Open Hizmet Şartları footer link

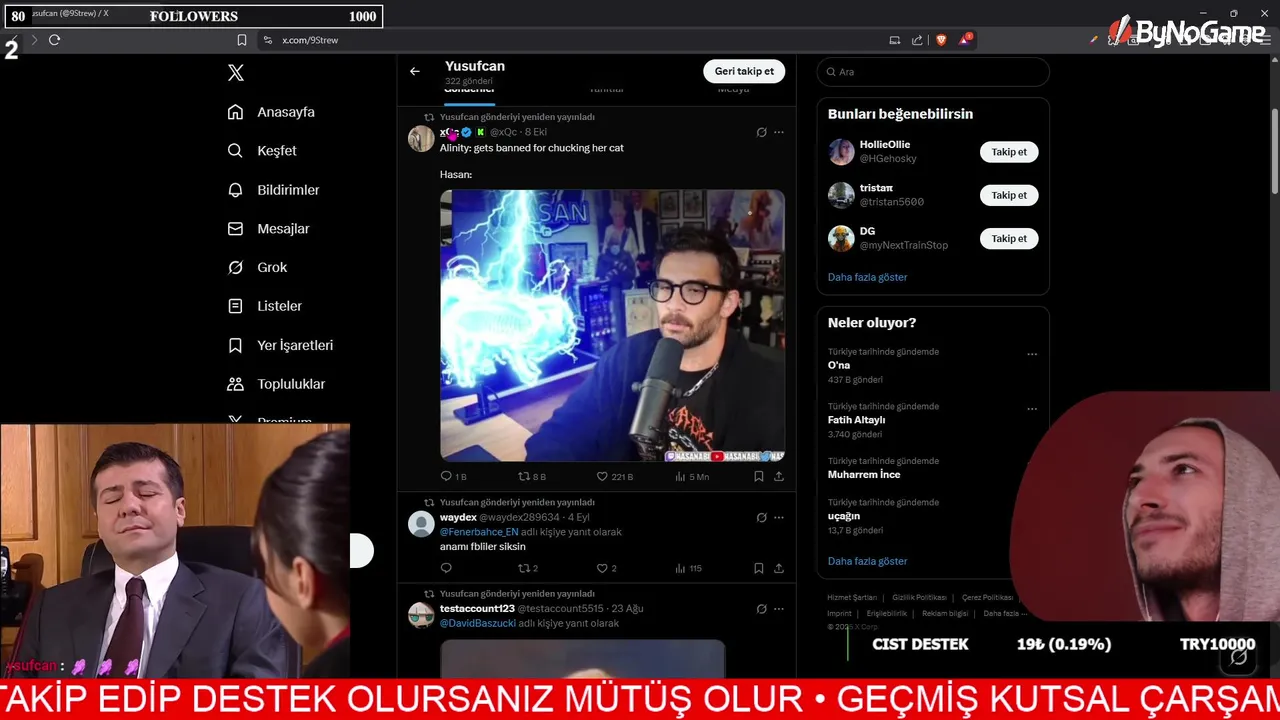pyautogui.click(x=852, y=597)
